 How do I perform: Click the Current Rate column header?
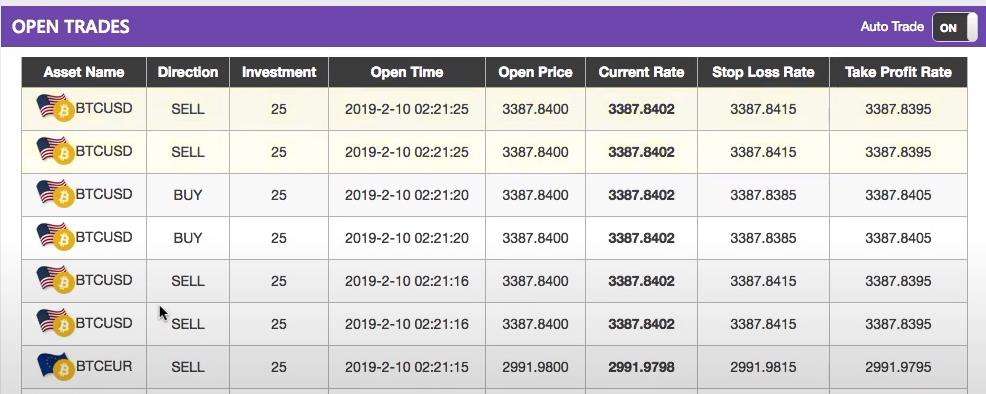pos(641,72)
